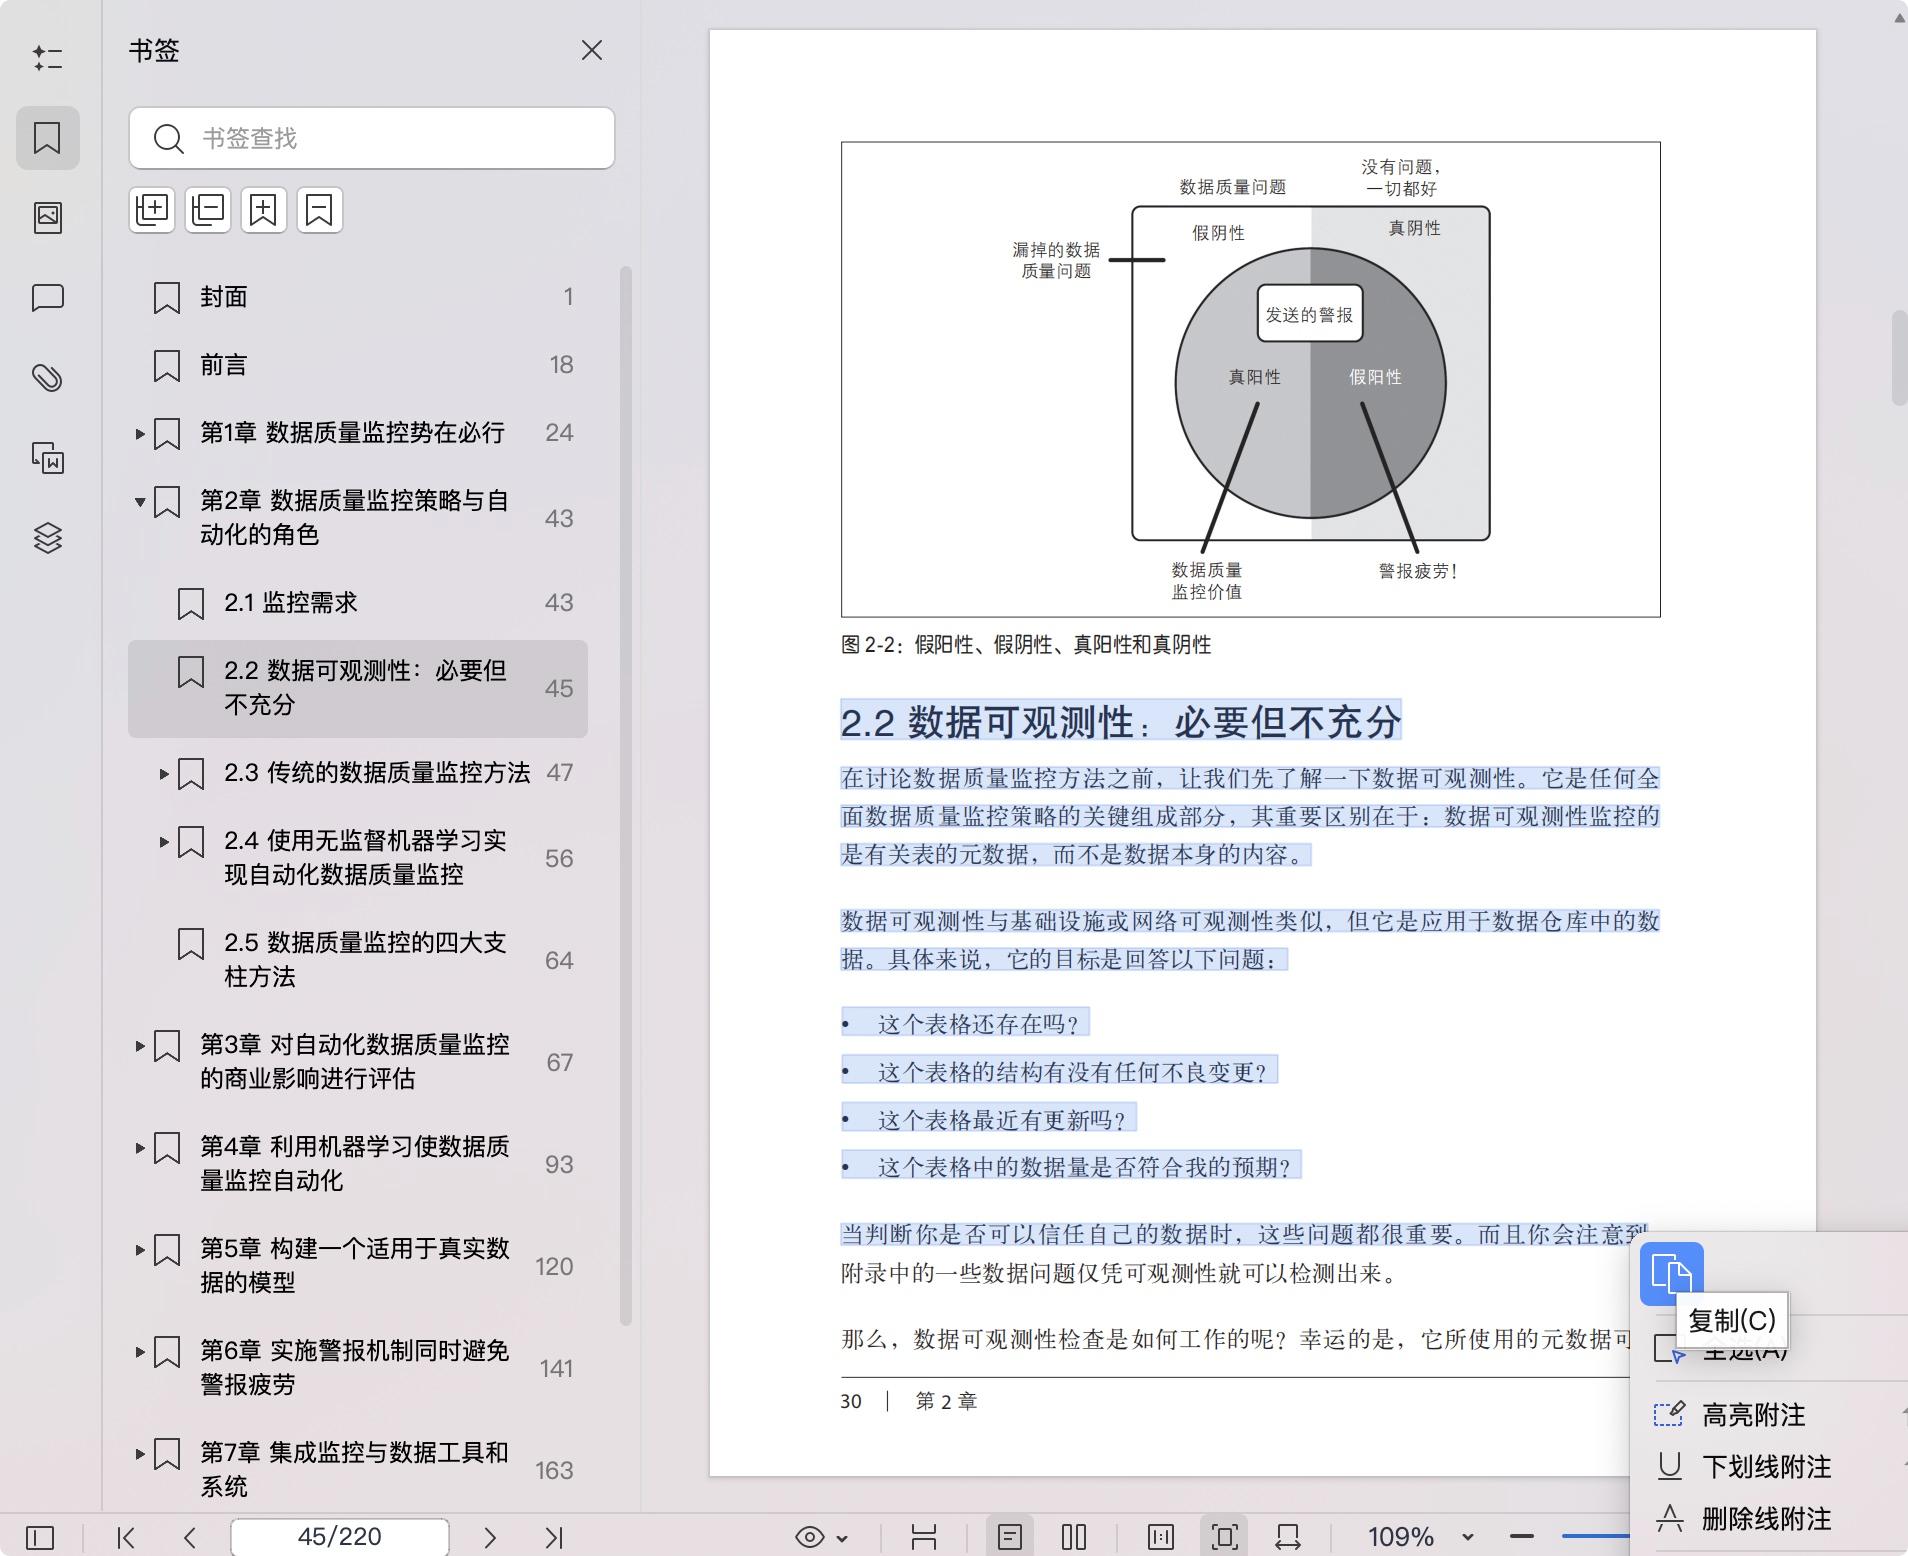This screenshot has height=1556, width=1908.
Task: Expand 2.4 使用无监督机器学习 bookmark
Action: 164,841
